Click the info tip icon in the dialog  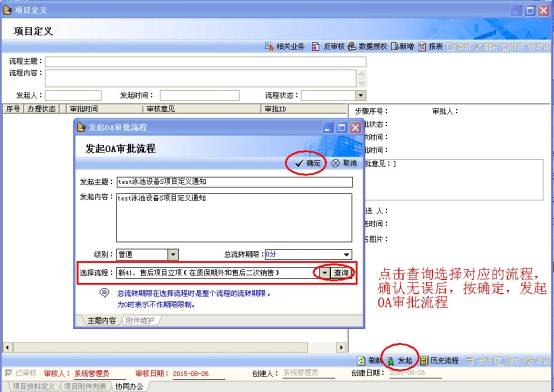[104, 293]
